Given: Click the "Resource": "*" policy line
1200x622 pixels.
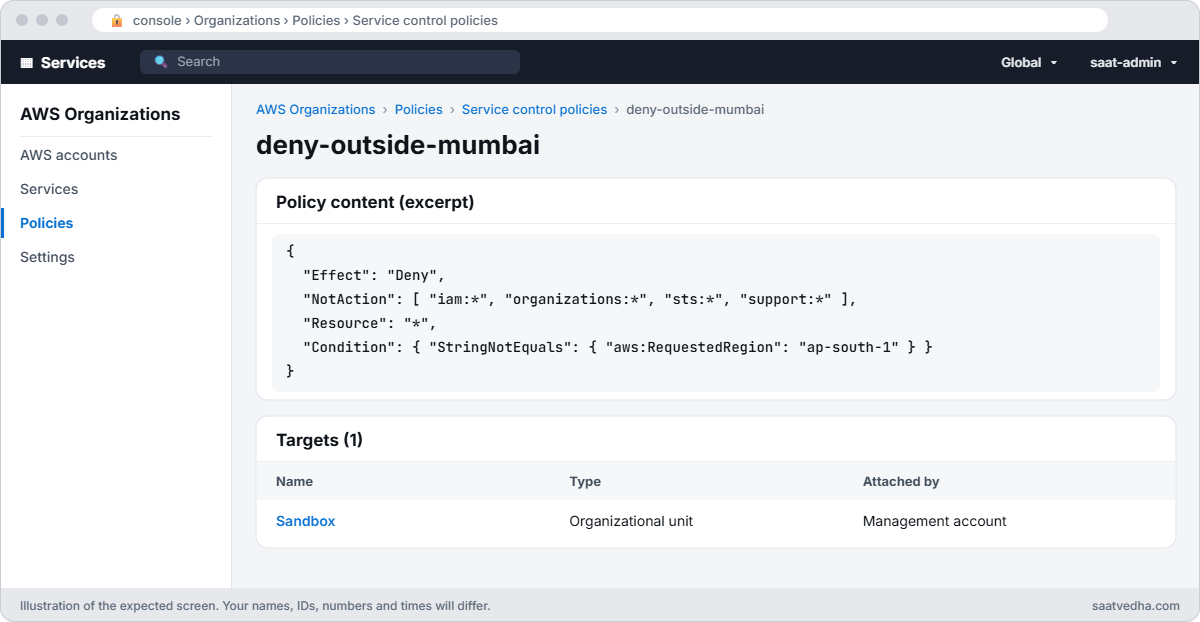Looking at the screenshot, I should click(x=370, y=323).
